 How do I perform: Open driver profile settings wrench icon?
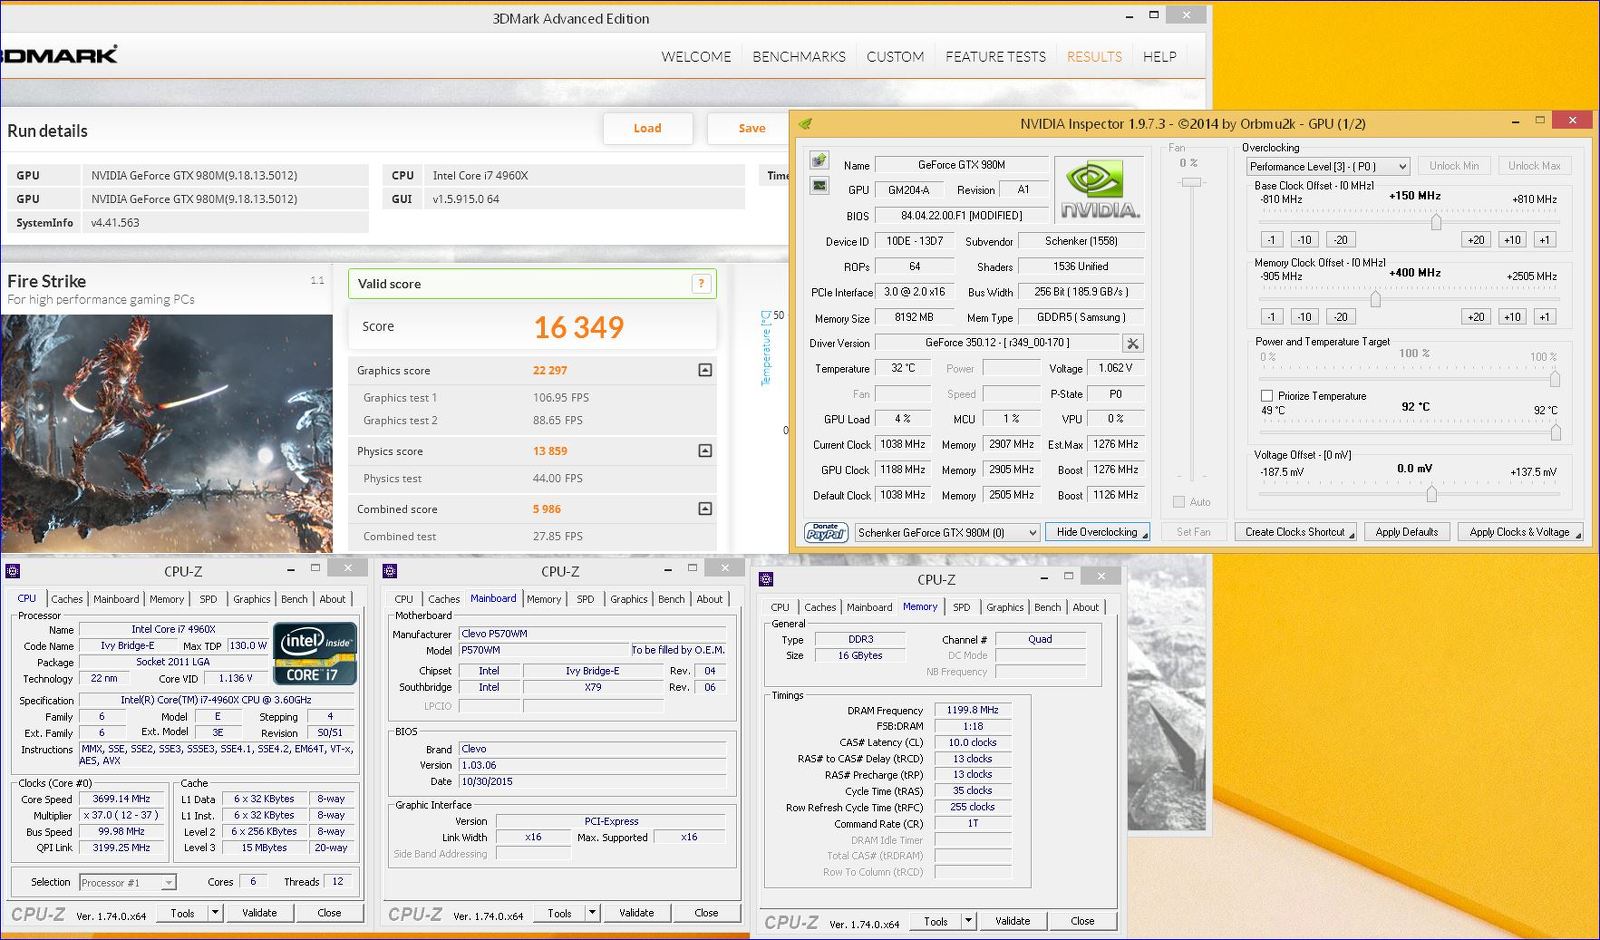pos(1132,343)
